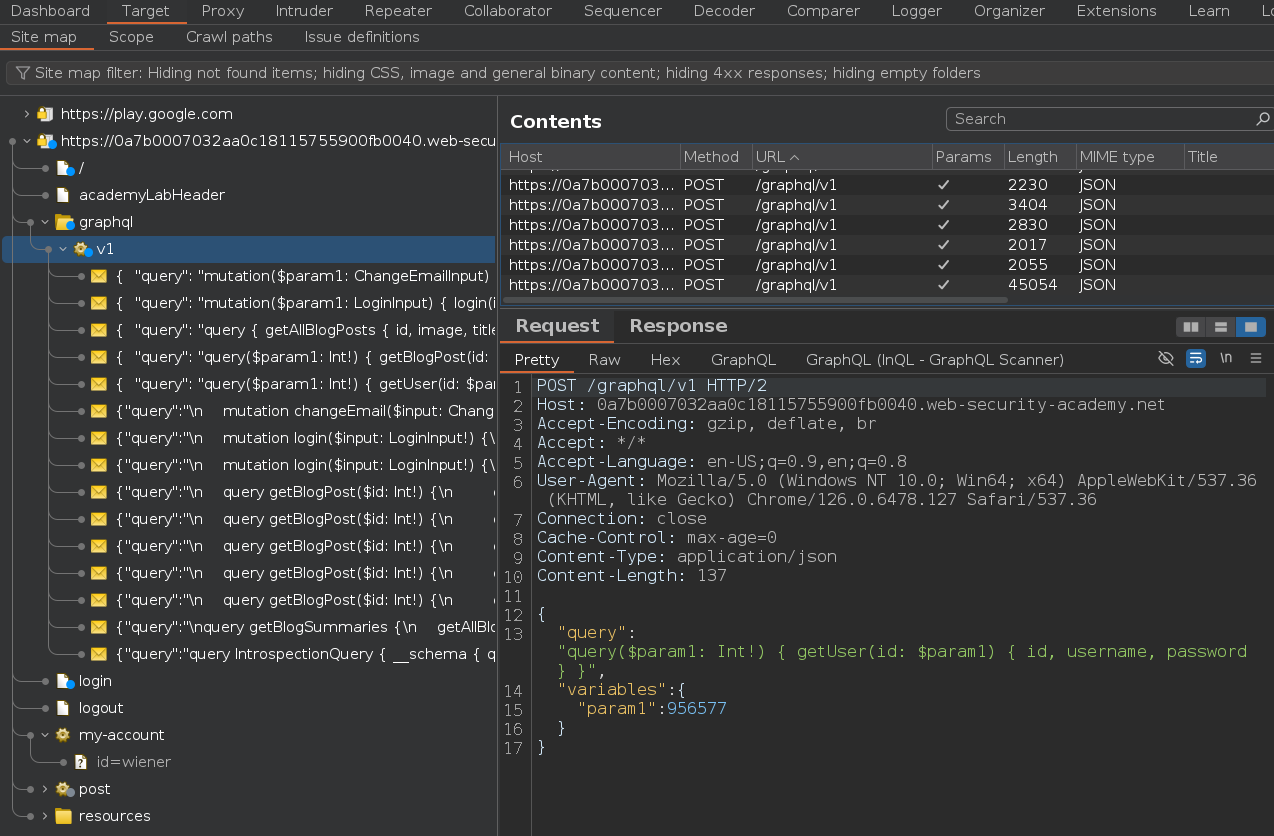Click the logout file icon
The width and height of the screenshot is (1274, 836).
point(63,708)
